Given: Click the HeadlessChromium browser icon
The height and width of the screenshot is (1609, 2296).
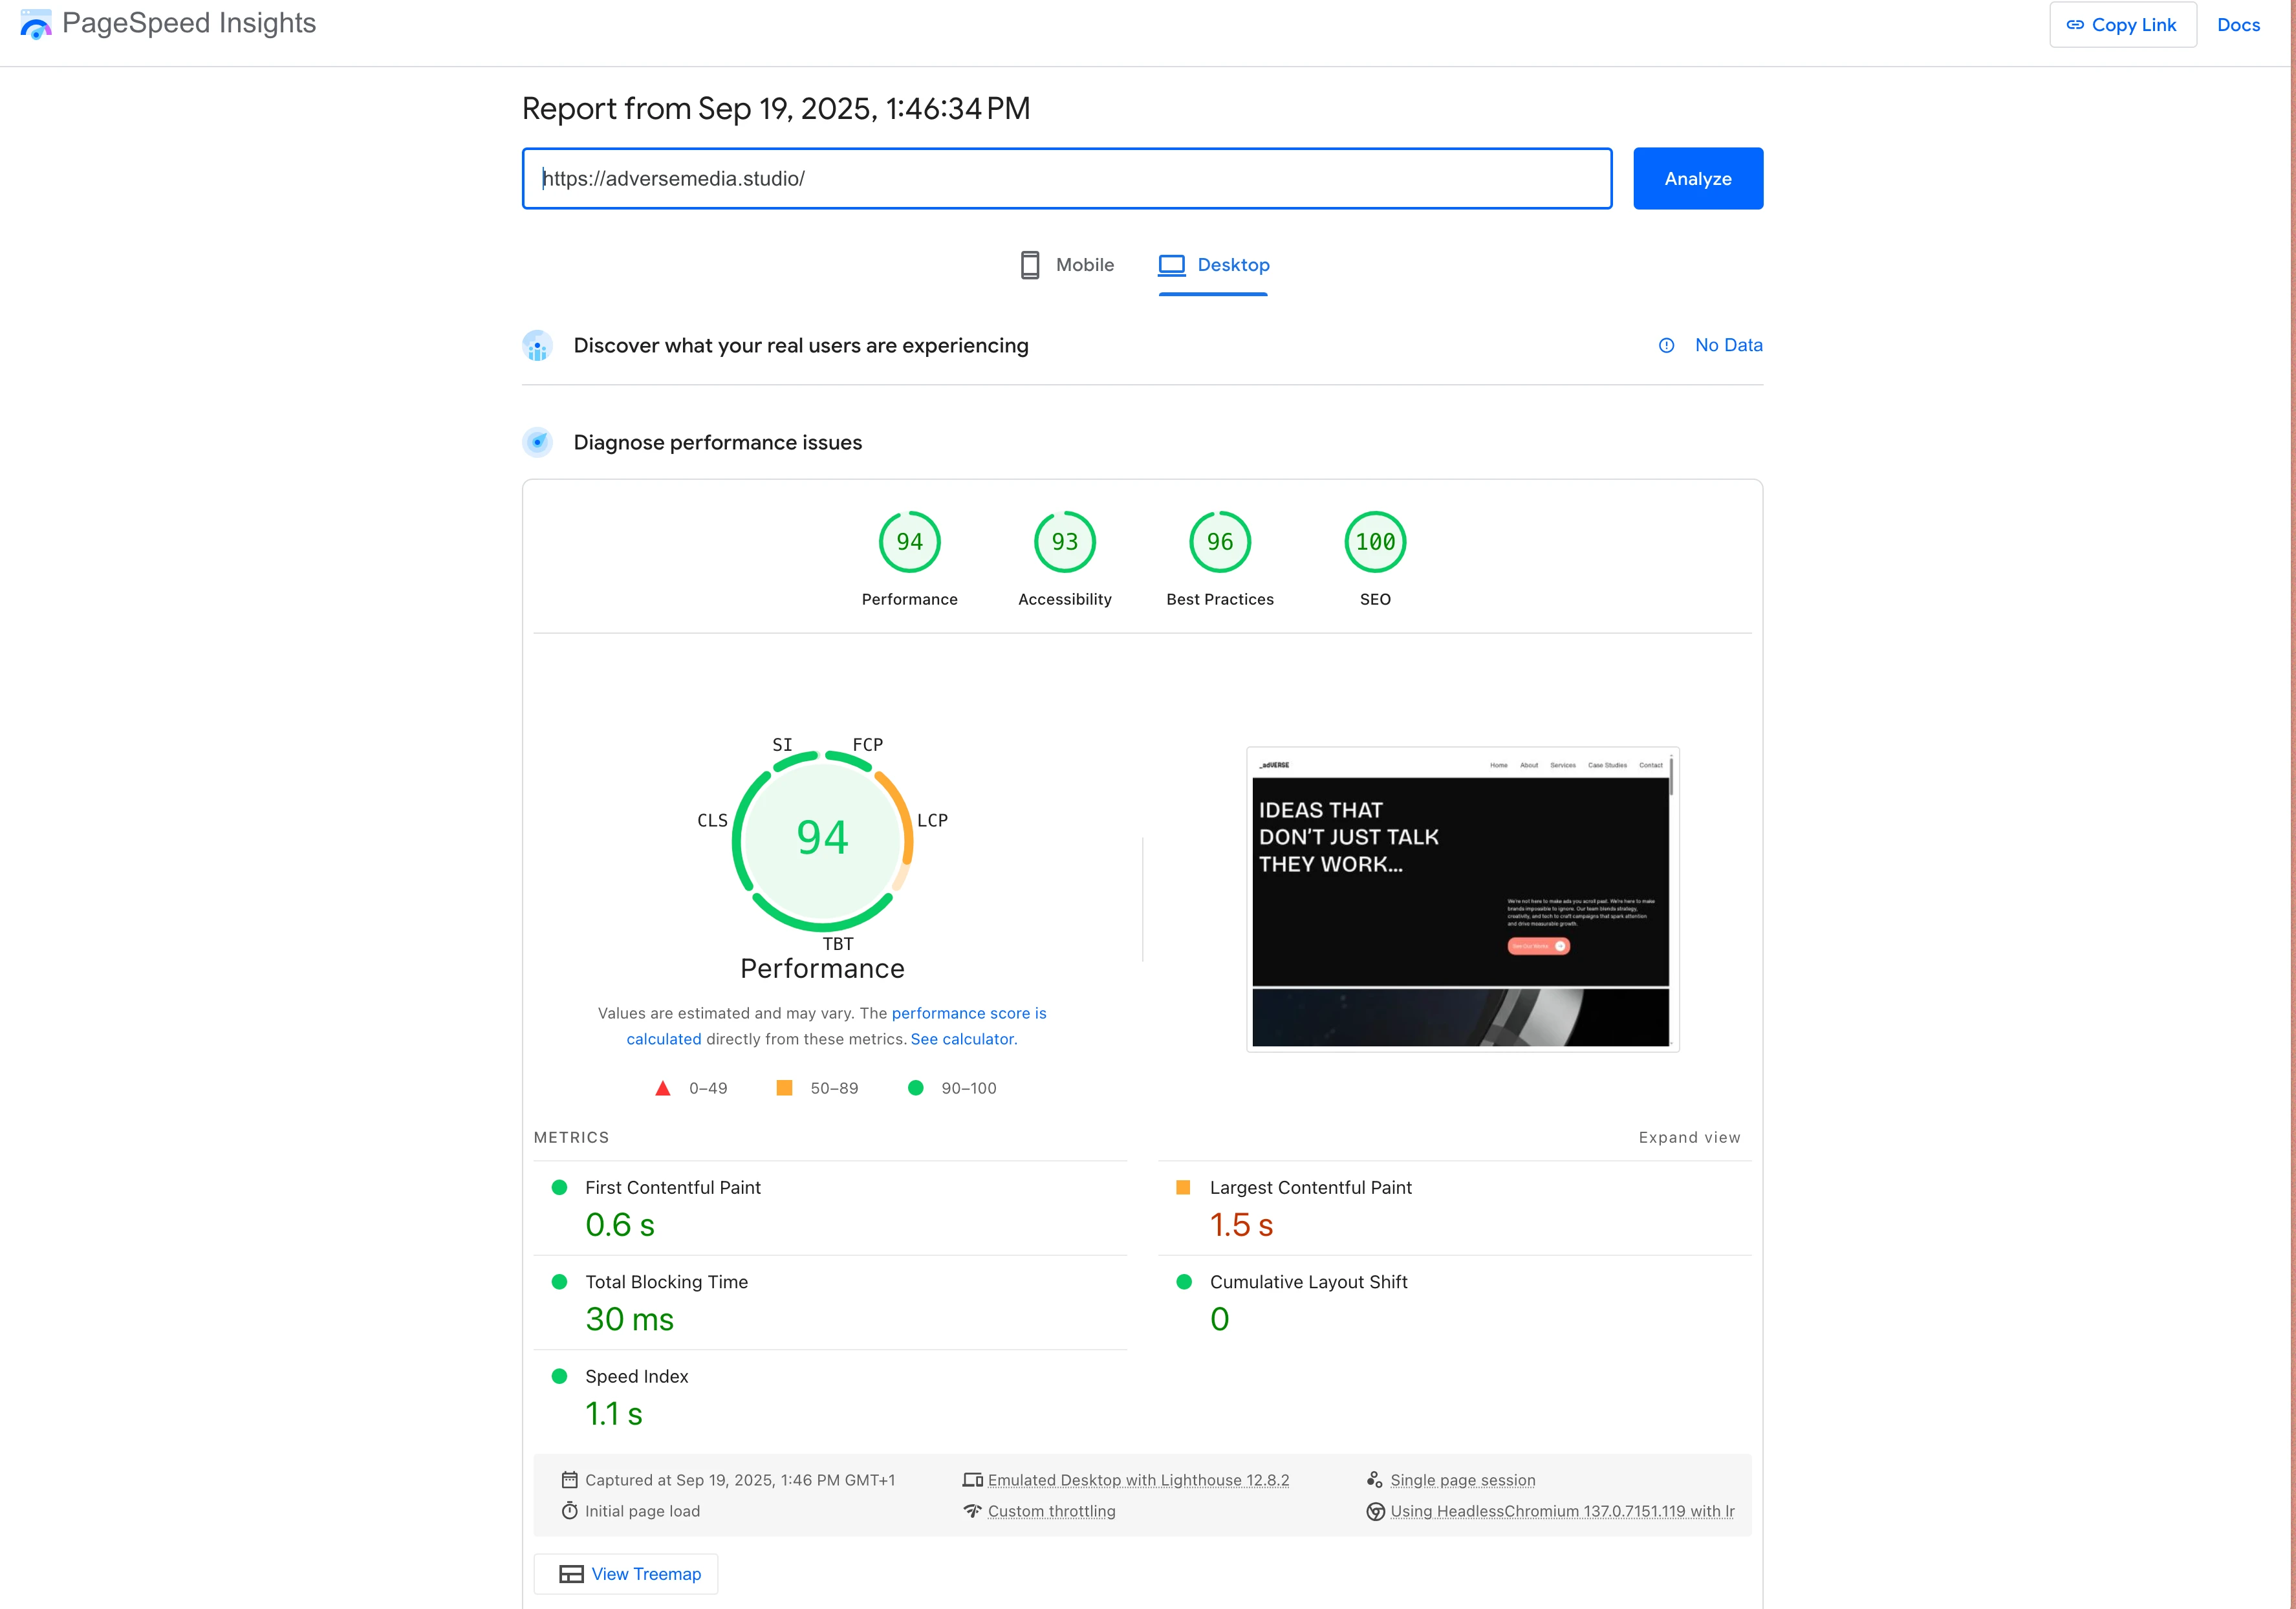Looking at the screenshot, I should pyautogui.click(x=1376, y=1511).
